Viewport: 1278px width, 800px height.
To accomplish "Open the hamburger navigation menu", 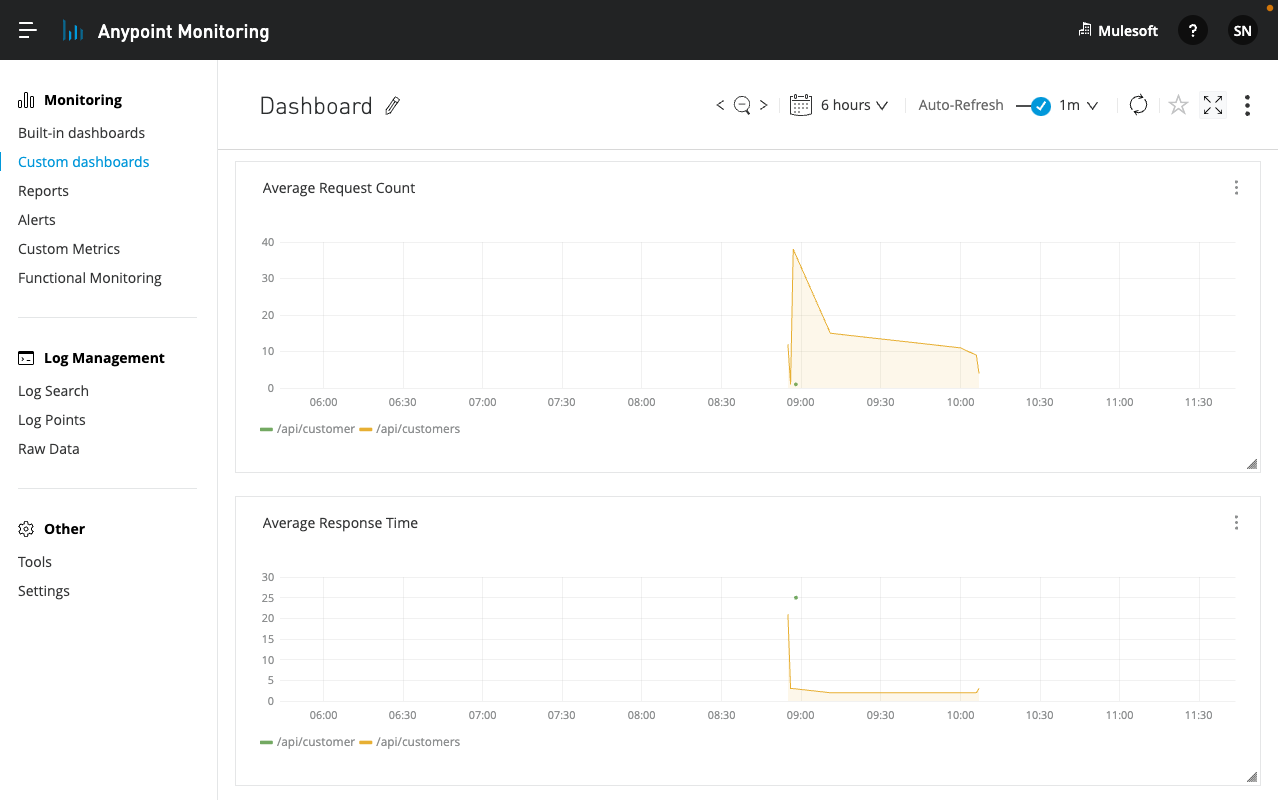I will pyautogui.click(x=27, y=29).
